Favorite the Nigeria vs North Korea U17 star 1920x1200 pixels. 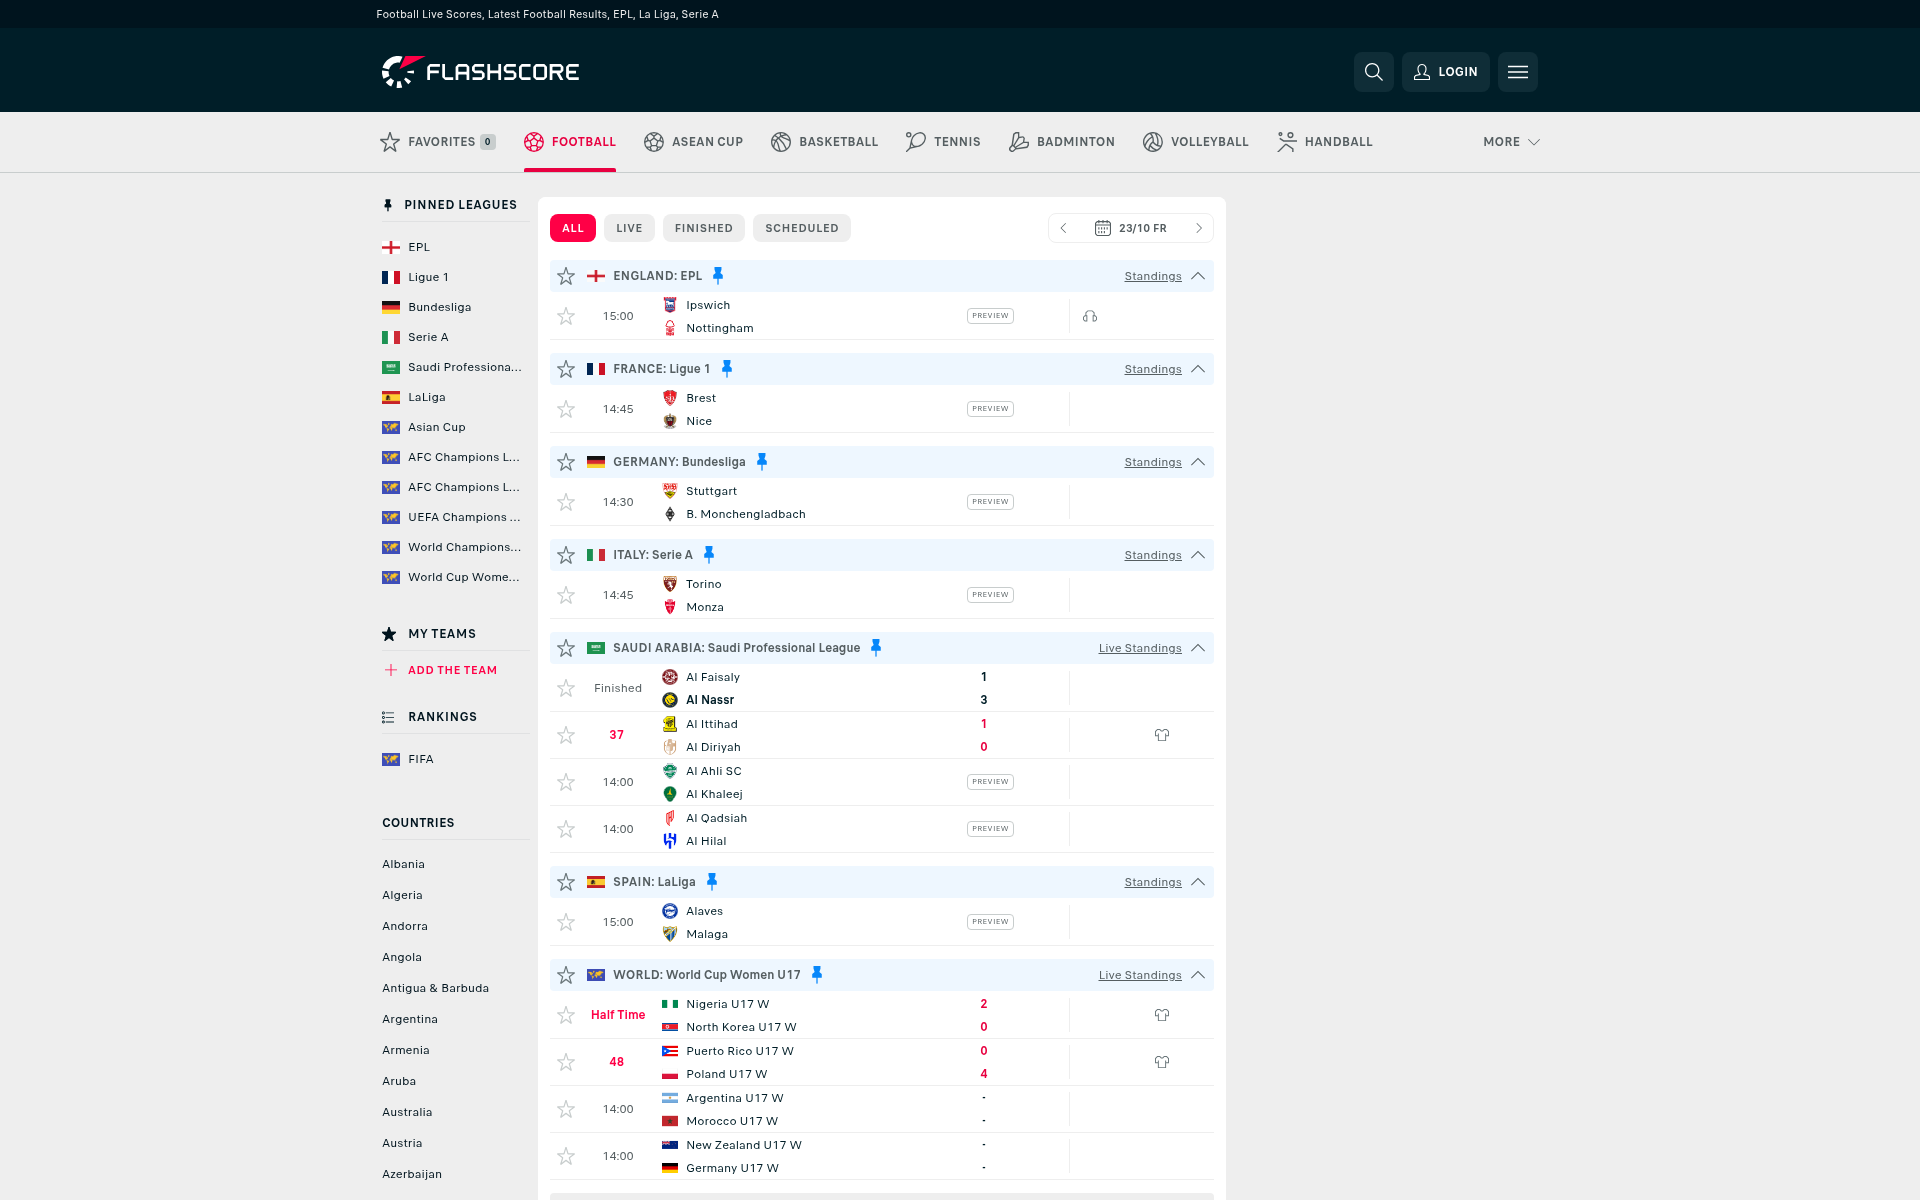point(566,1015)
